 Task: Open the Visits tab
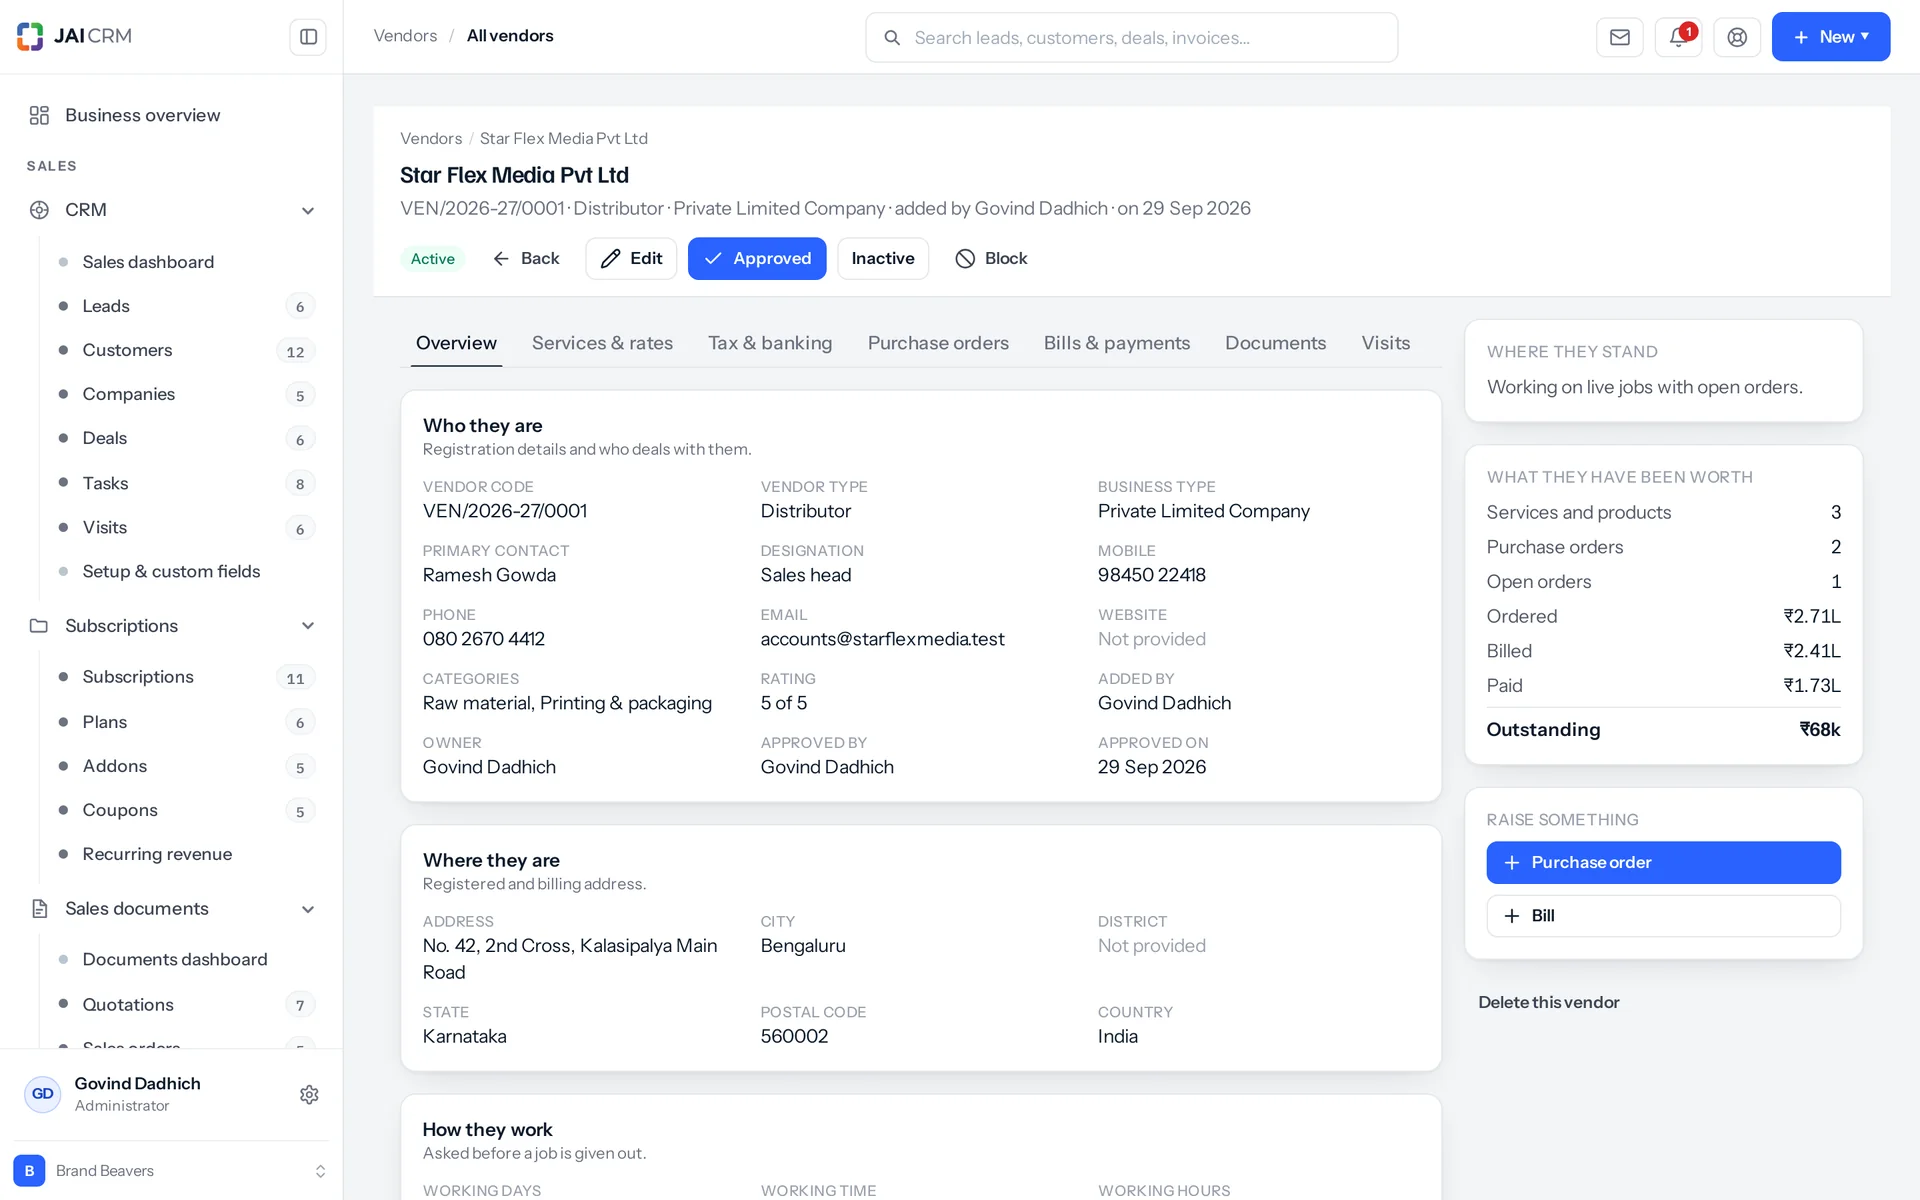(x=1385, y=343)
